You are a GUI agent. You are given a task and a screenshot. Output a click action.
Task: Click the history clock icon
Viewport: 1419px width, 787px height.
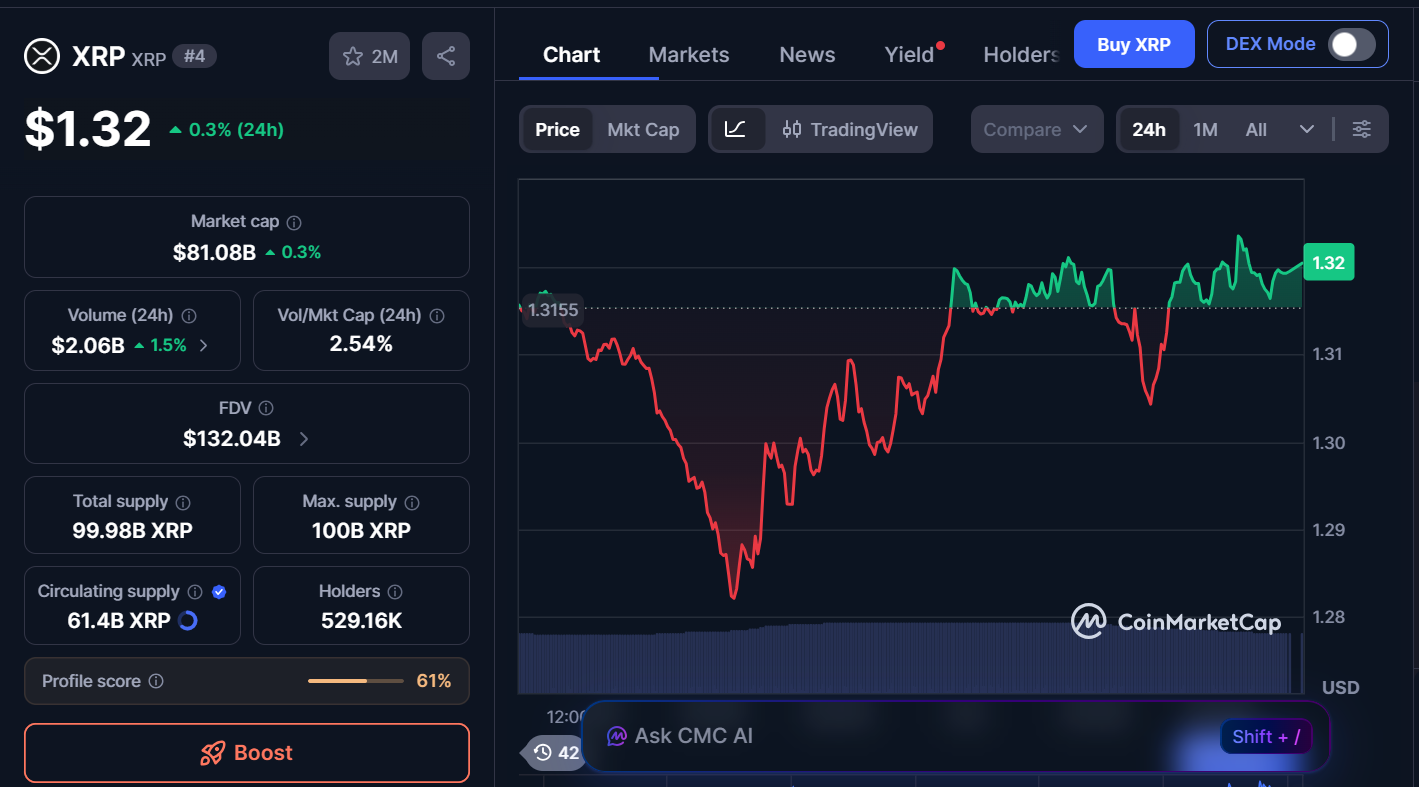543,752
